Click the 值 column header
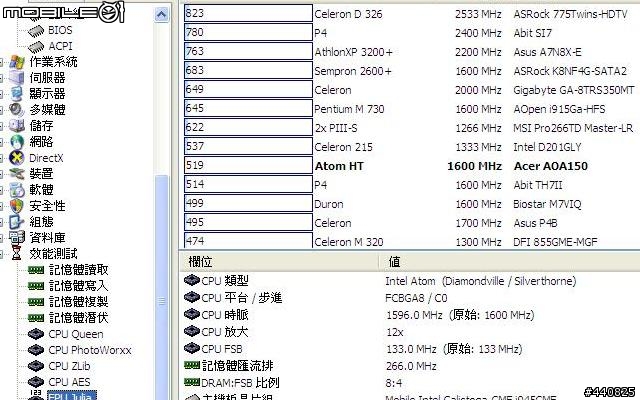This screenshot has width=640, height=400. pyautogui.click(x=509, y=262)
